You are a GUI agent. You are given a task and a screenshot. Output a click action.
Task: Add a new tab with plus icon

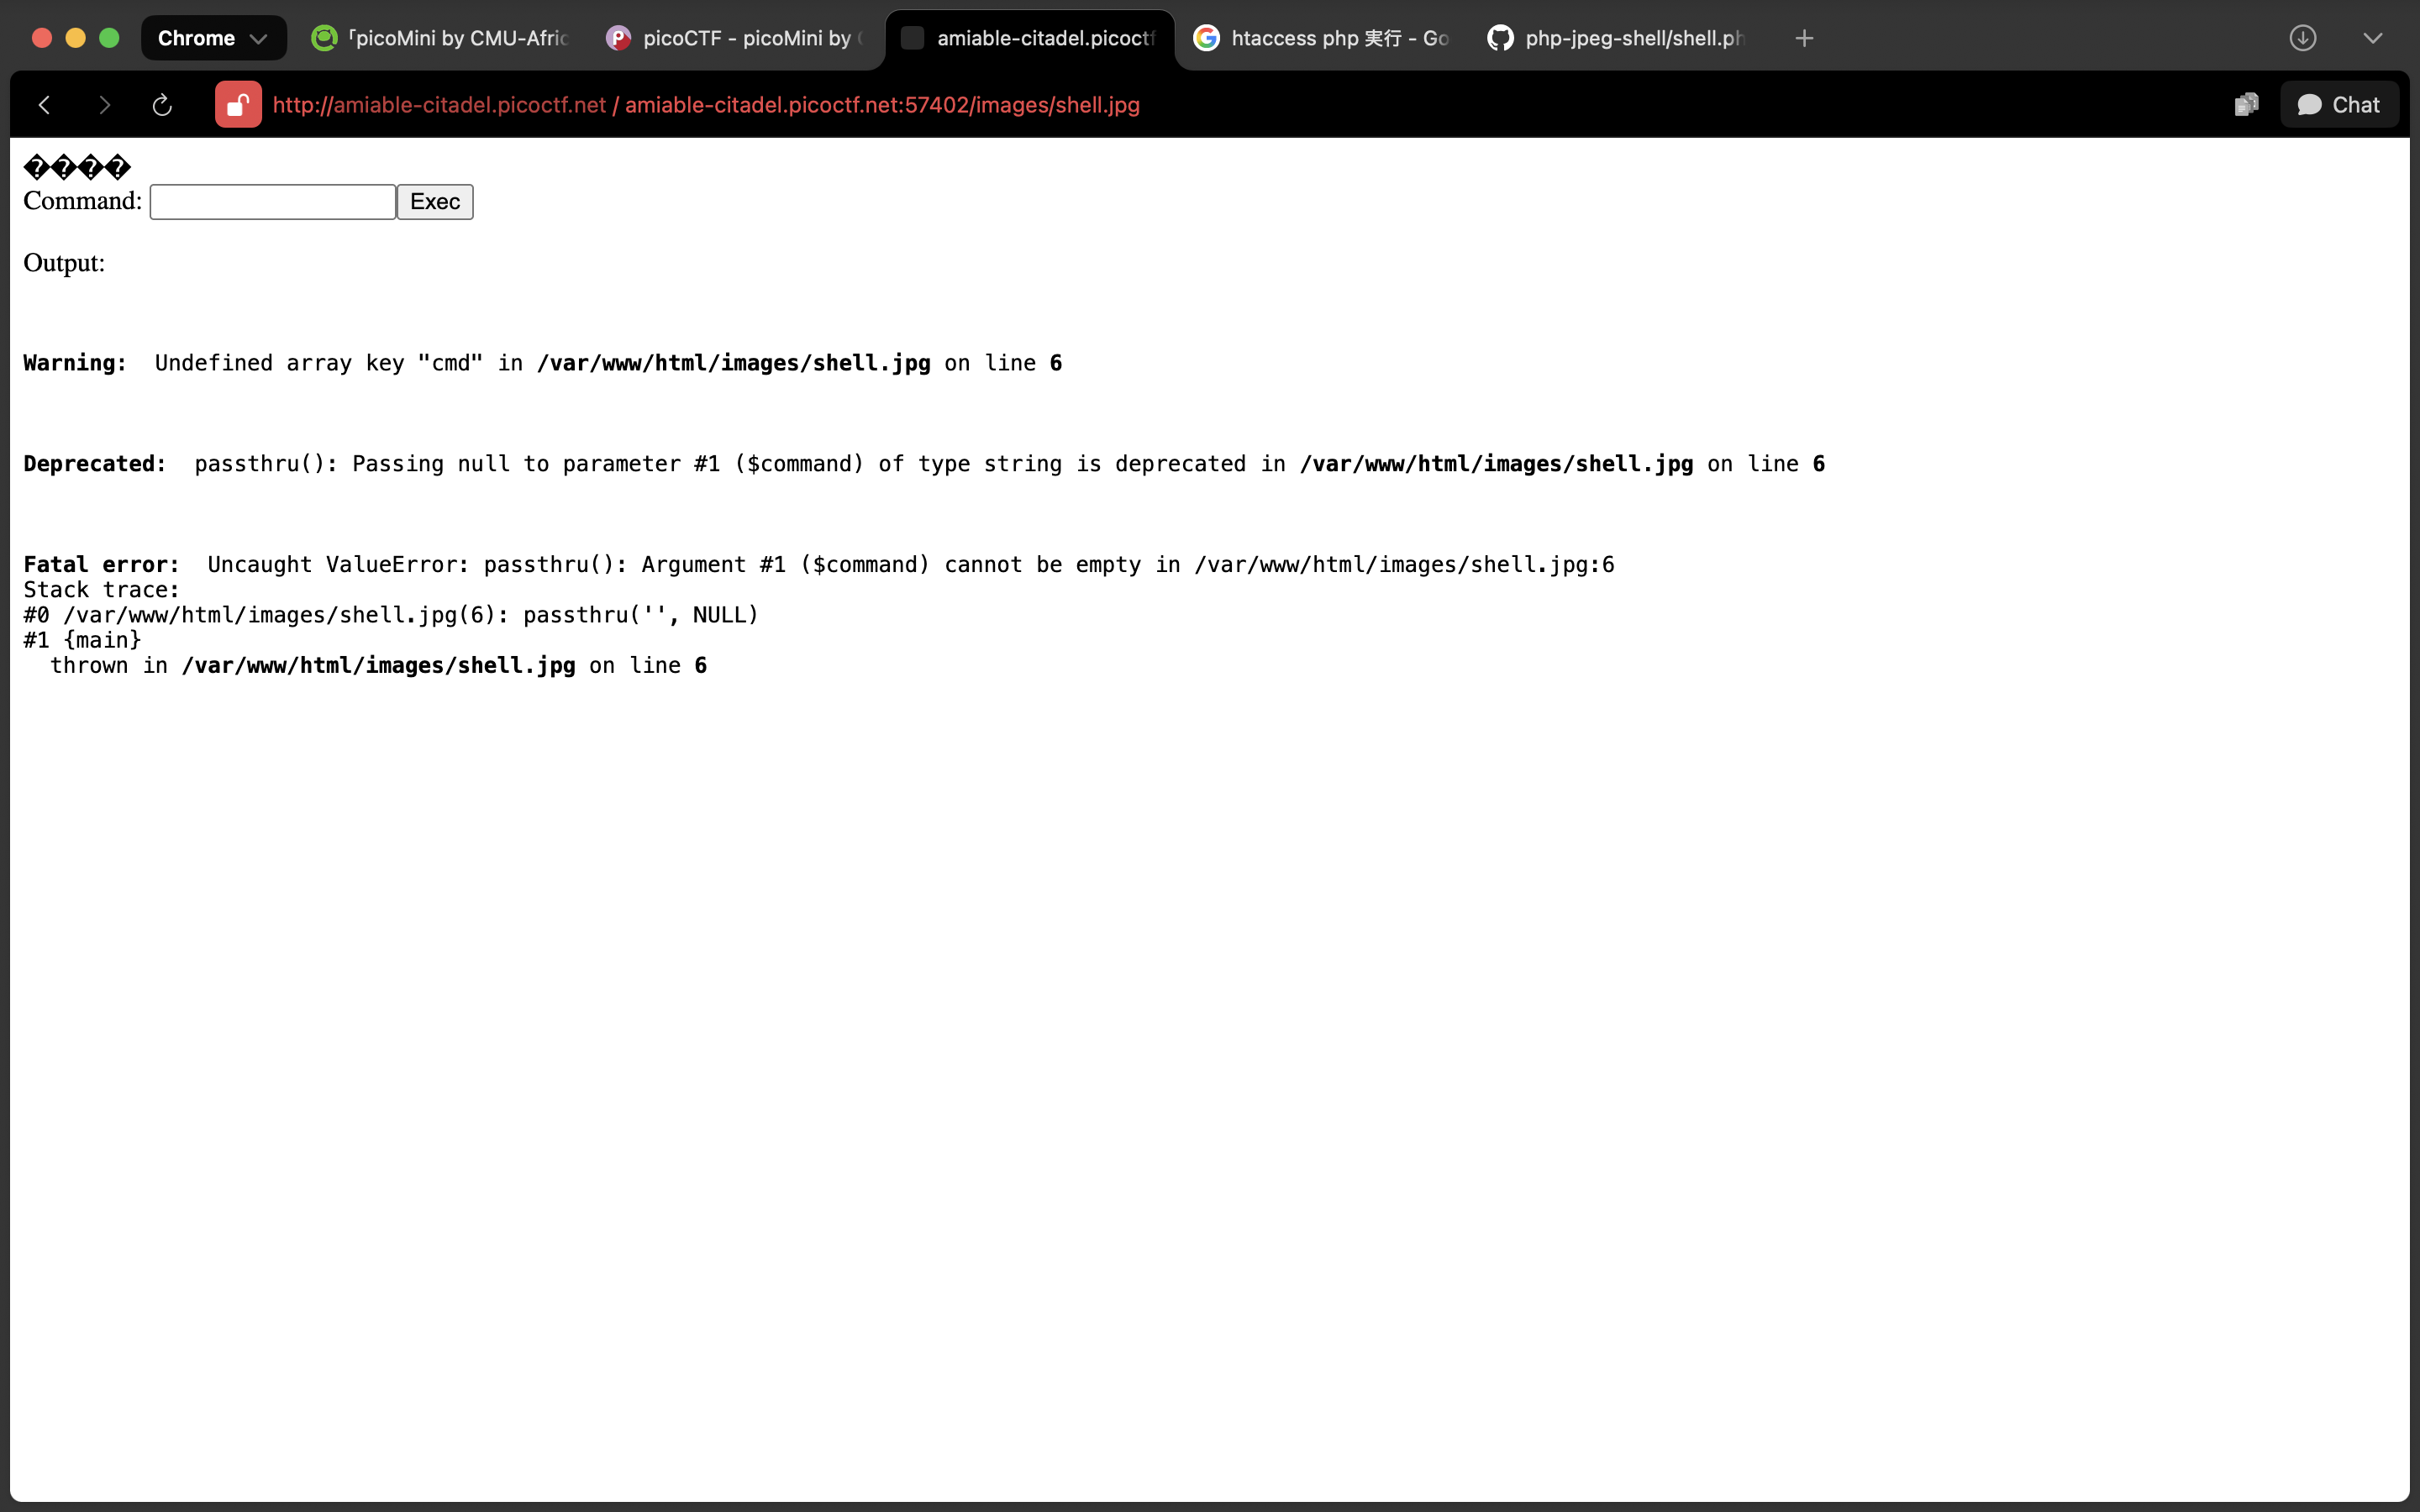[x=1804, y=38]
